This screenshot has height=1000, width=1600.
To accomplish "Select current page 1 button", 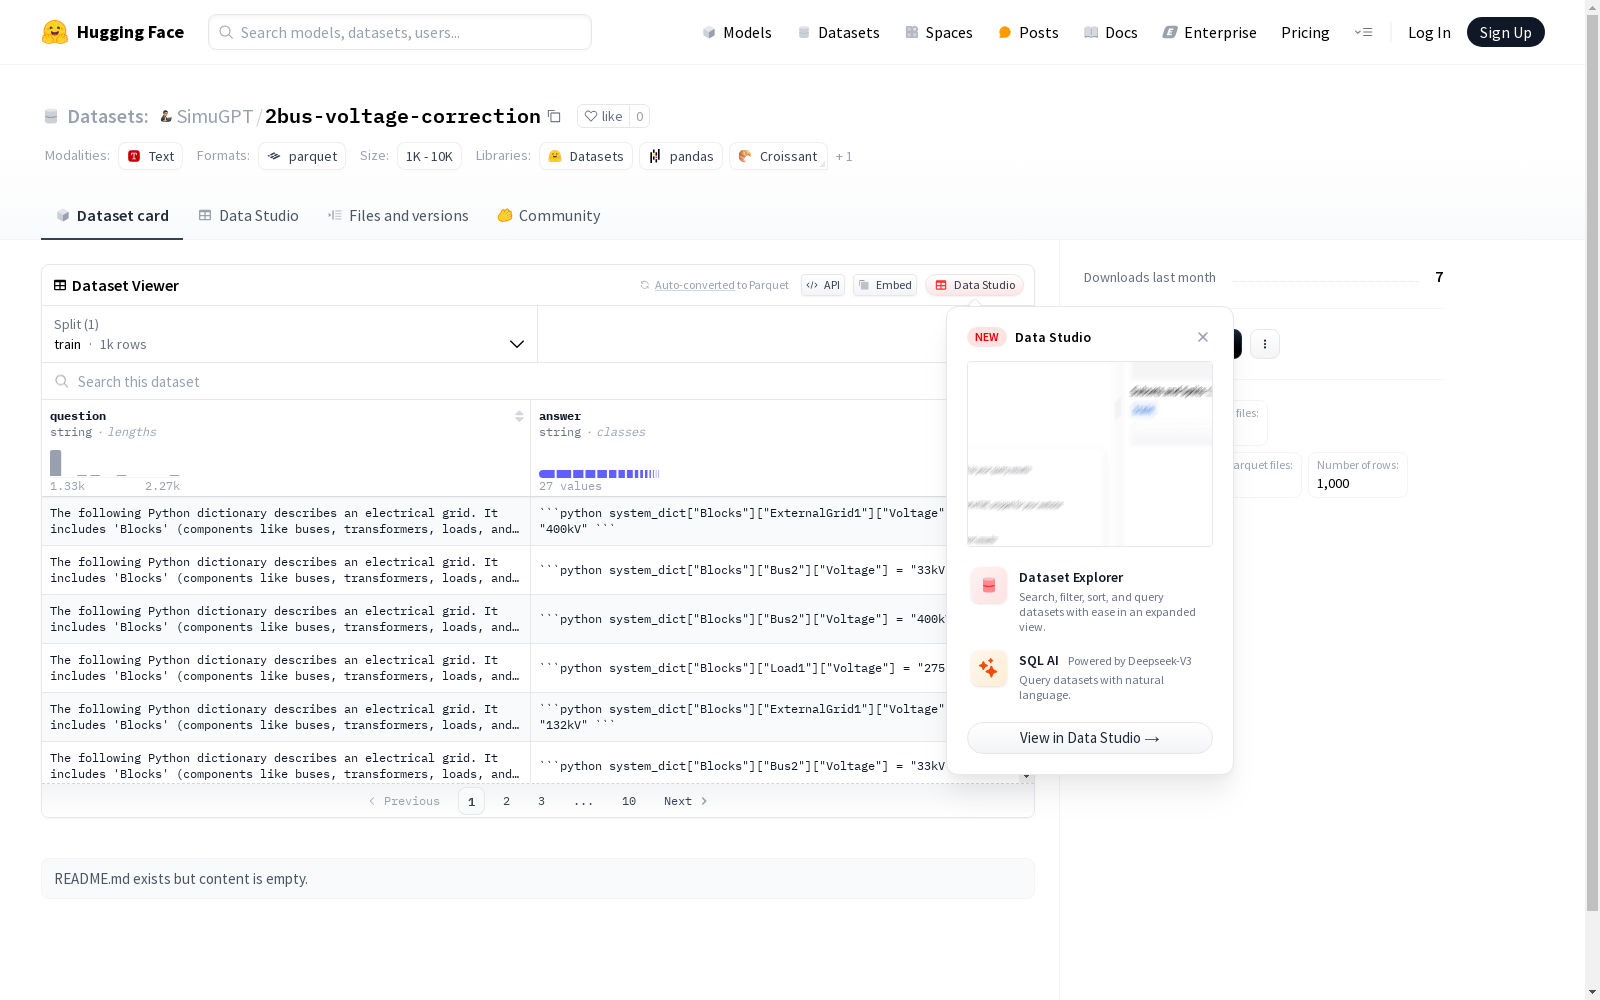I will 471,801.
